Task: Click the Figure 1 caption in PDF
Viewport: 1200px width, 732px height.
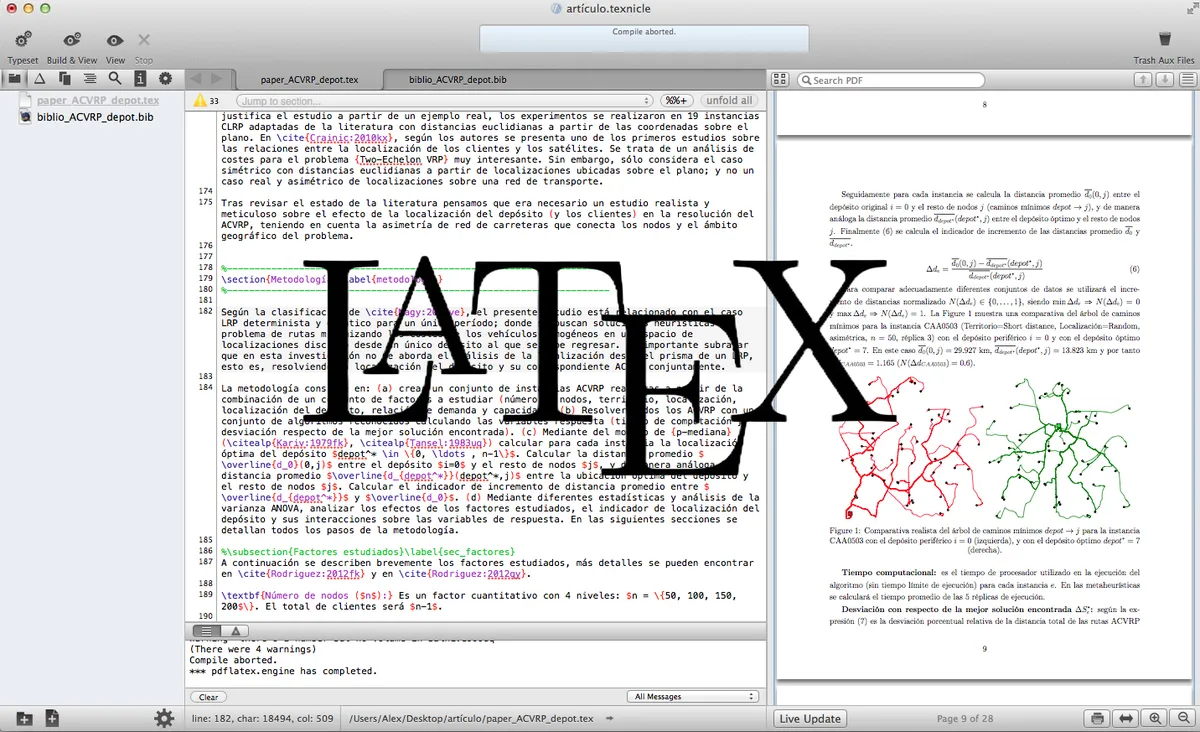Action: pos(985,539)
